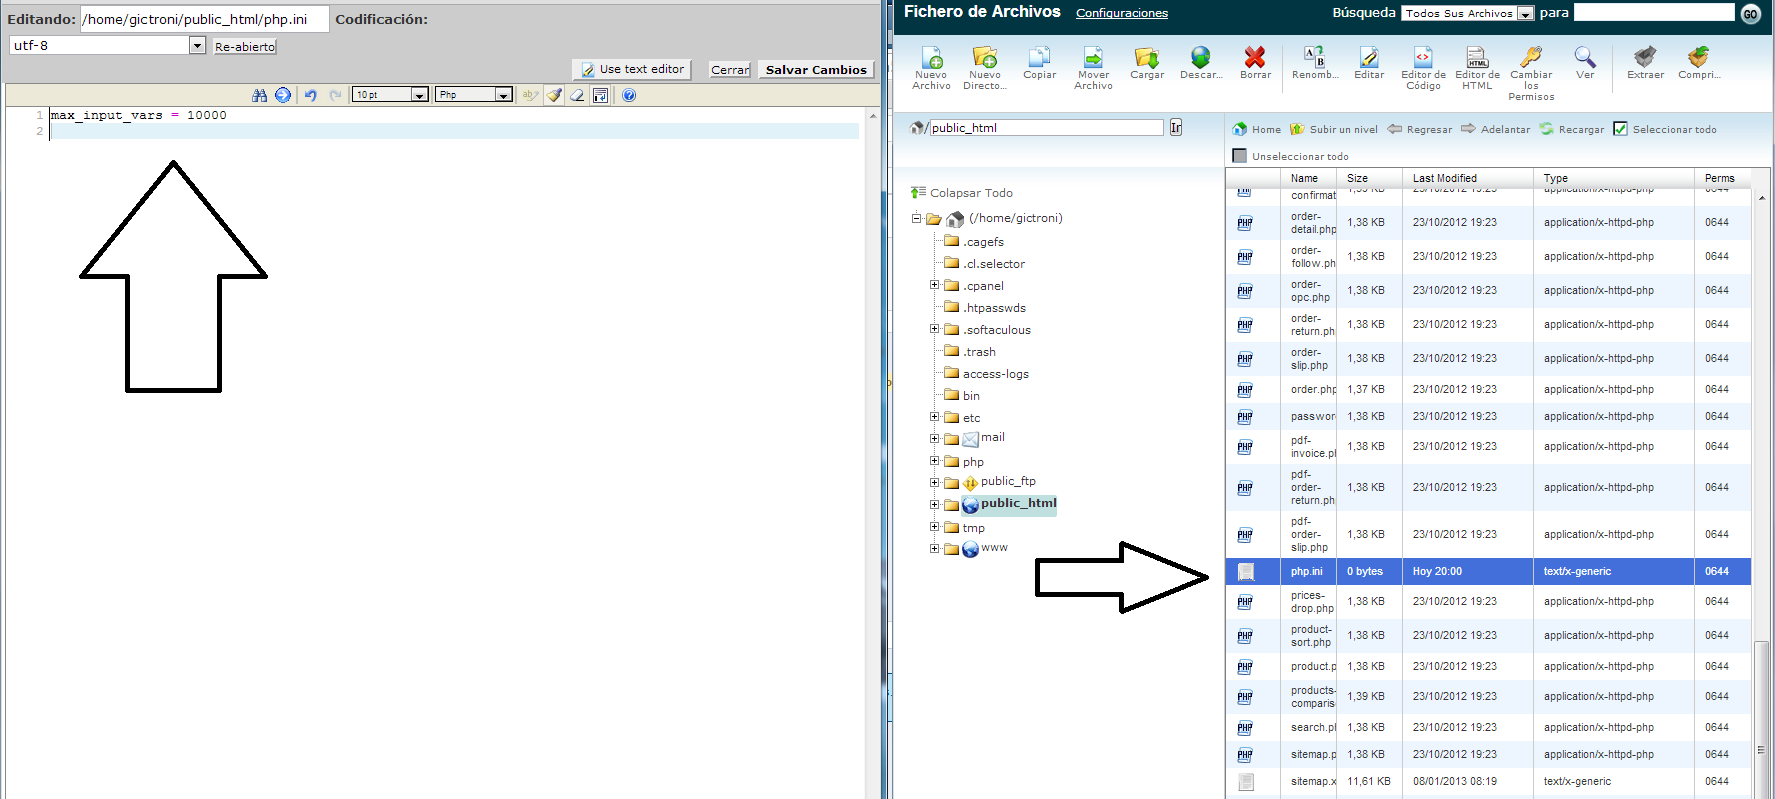
Task: Expand the .cpanel folder node
Action: click(x=935, y=285)
